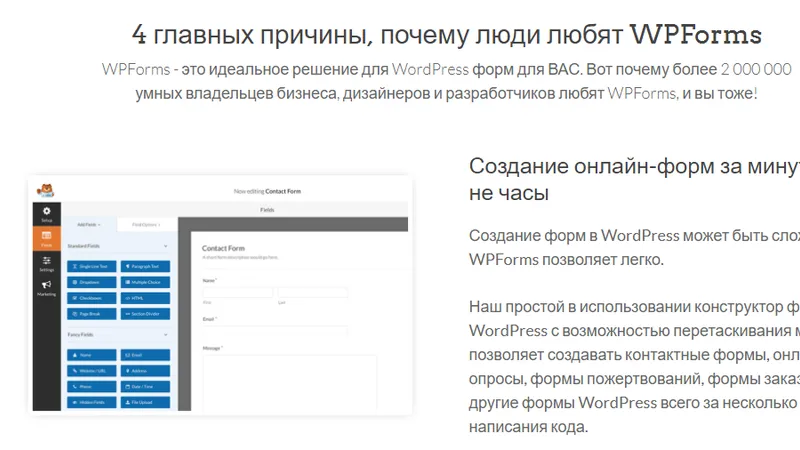
Task: Add a File Upload field
Action: (x=145, y=403)
